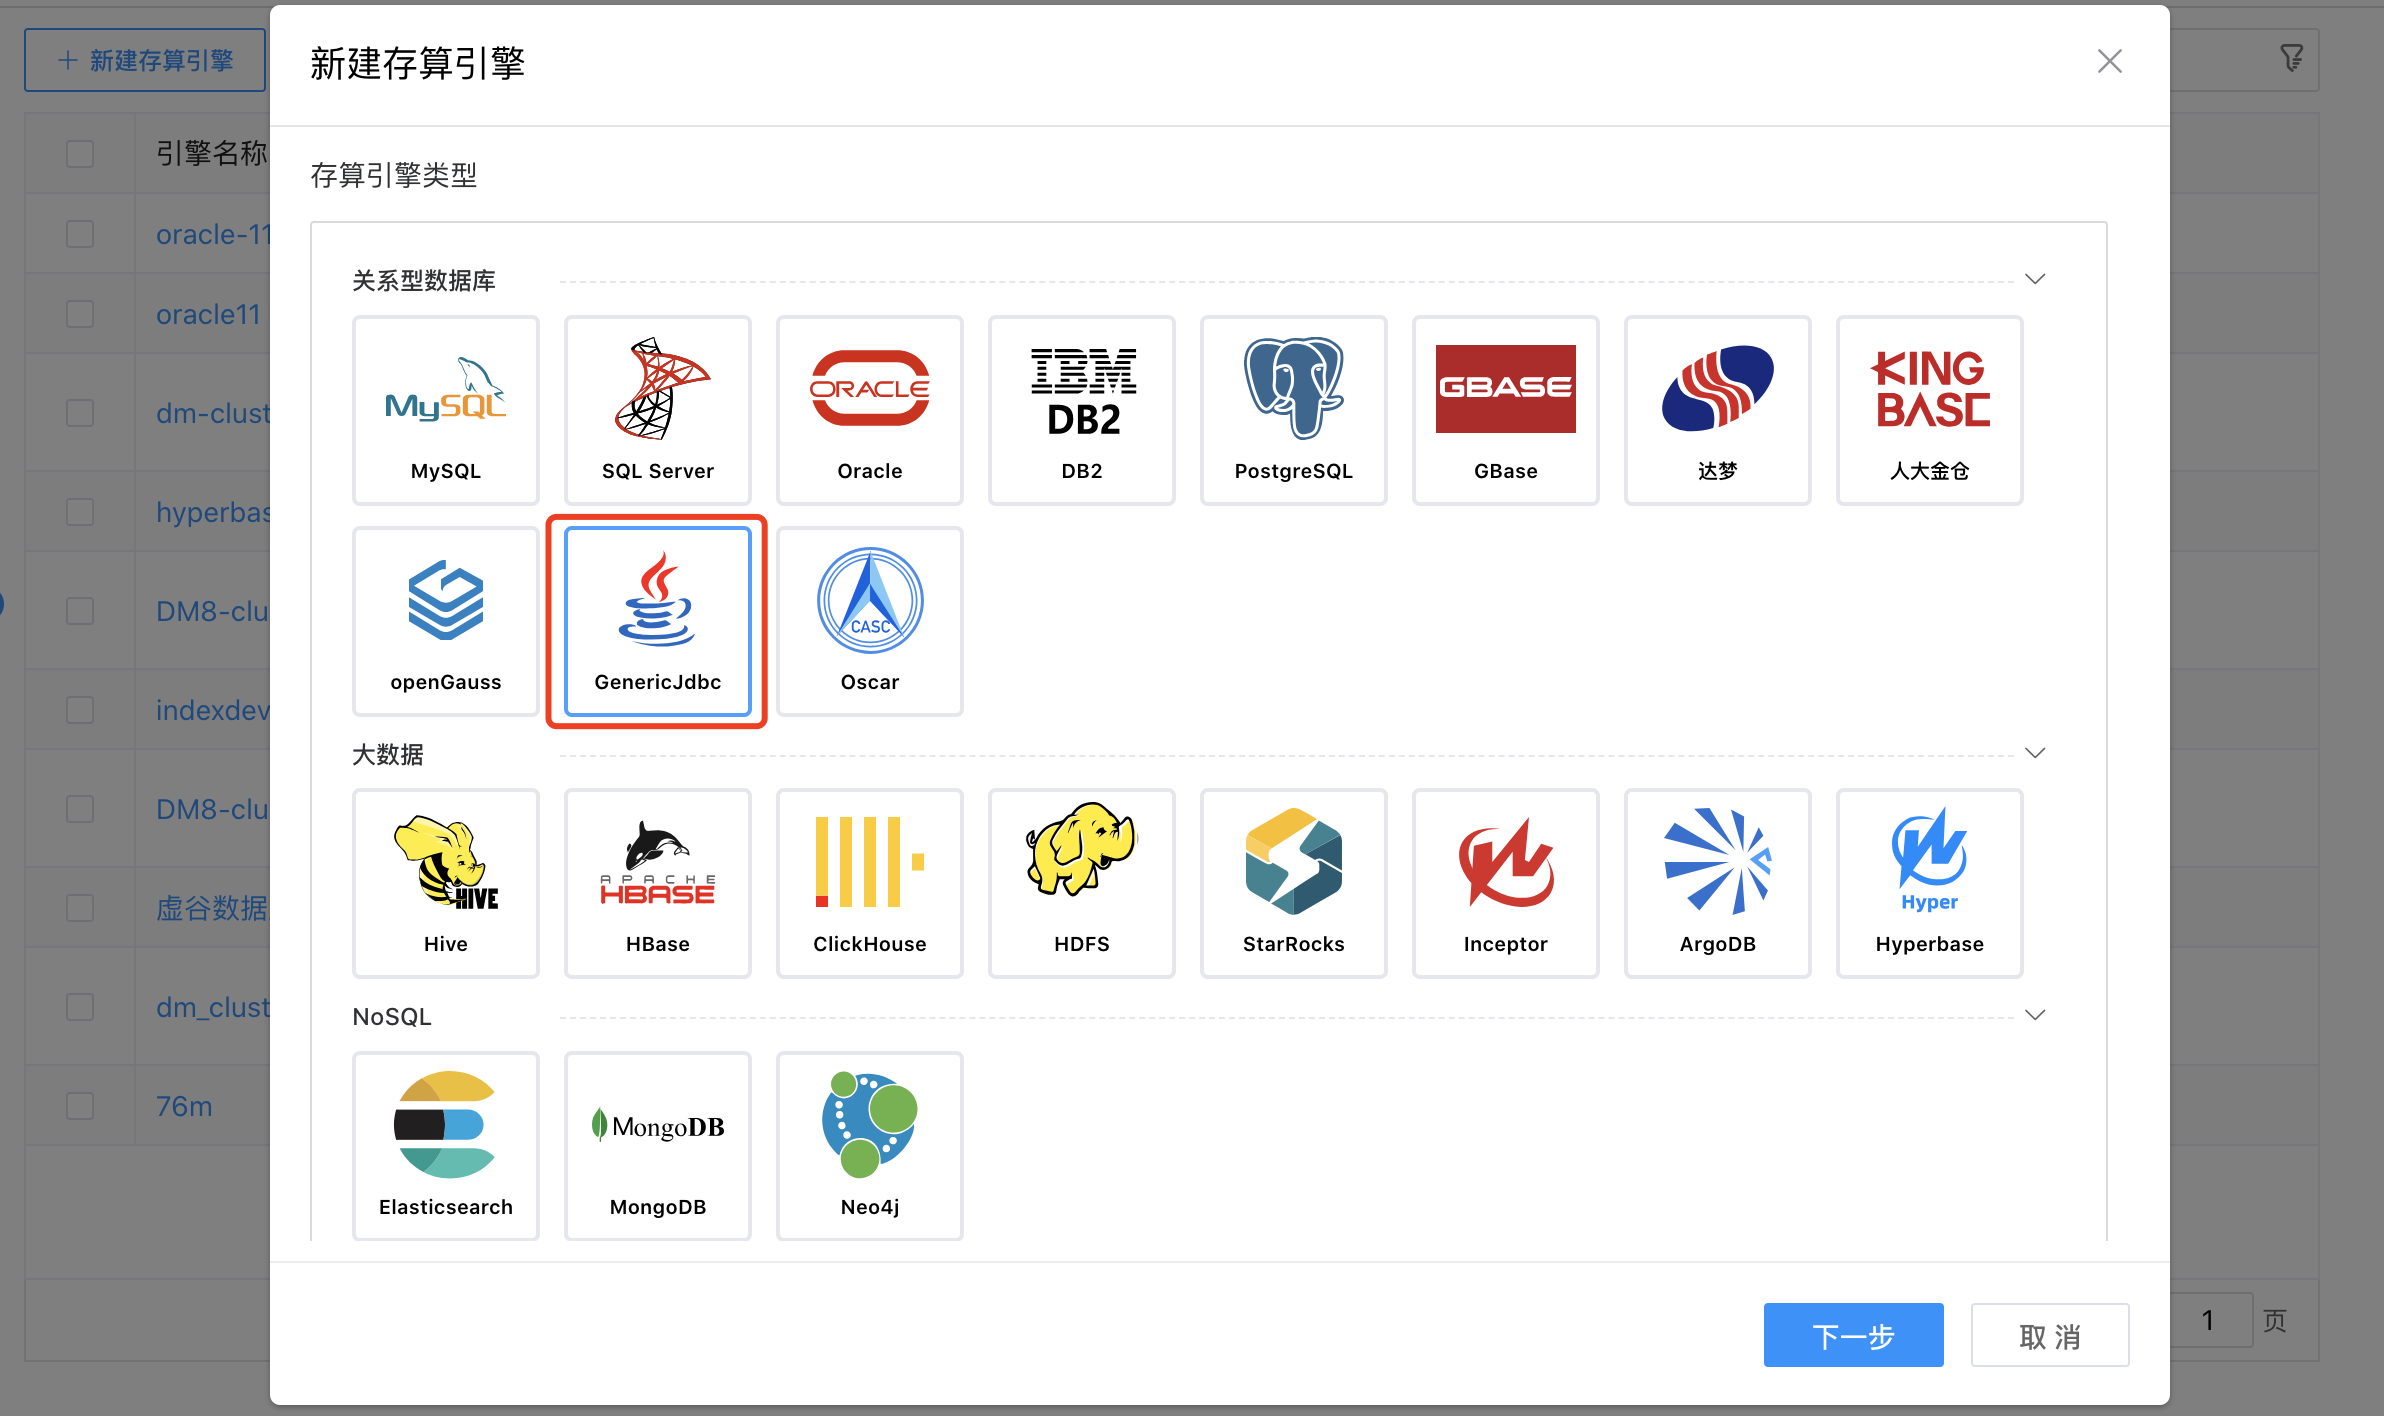Select the Hive big data engine
Image resolution: width=2384 pixels, height=1416 pixels.
tap(446, 883)
